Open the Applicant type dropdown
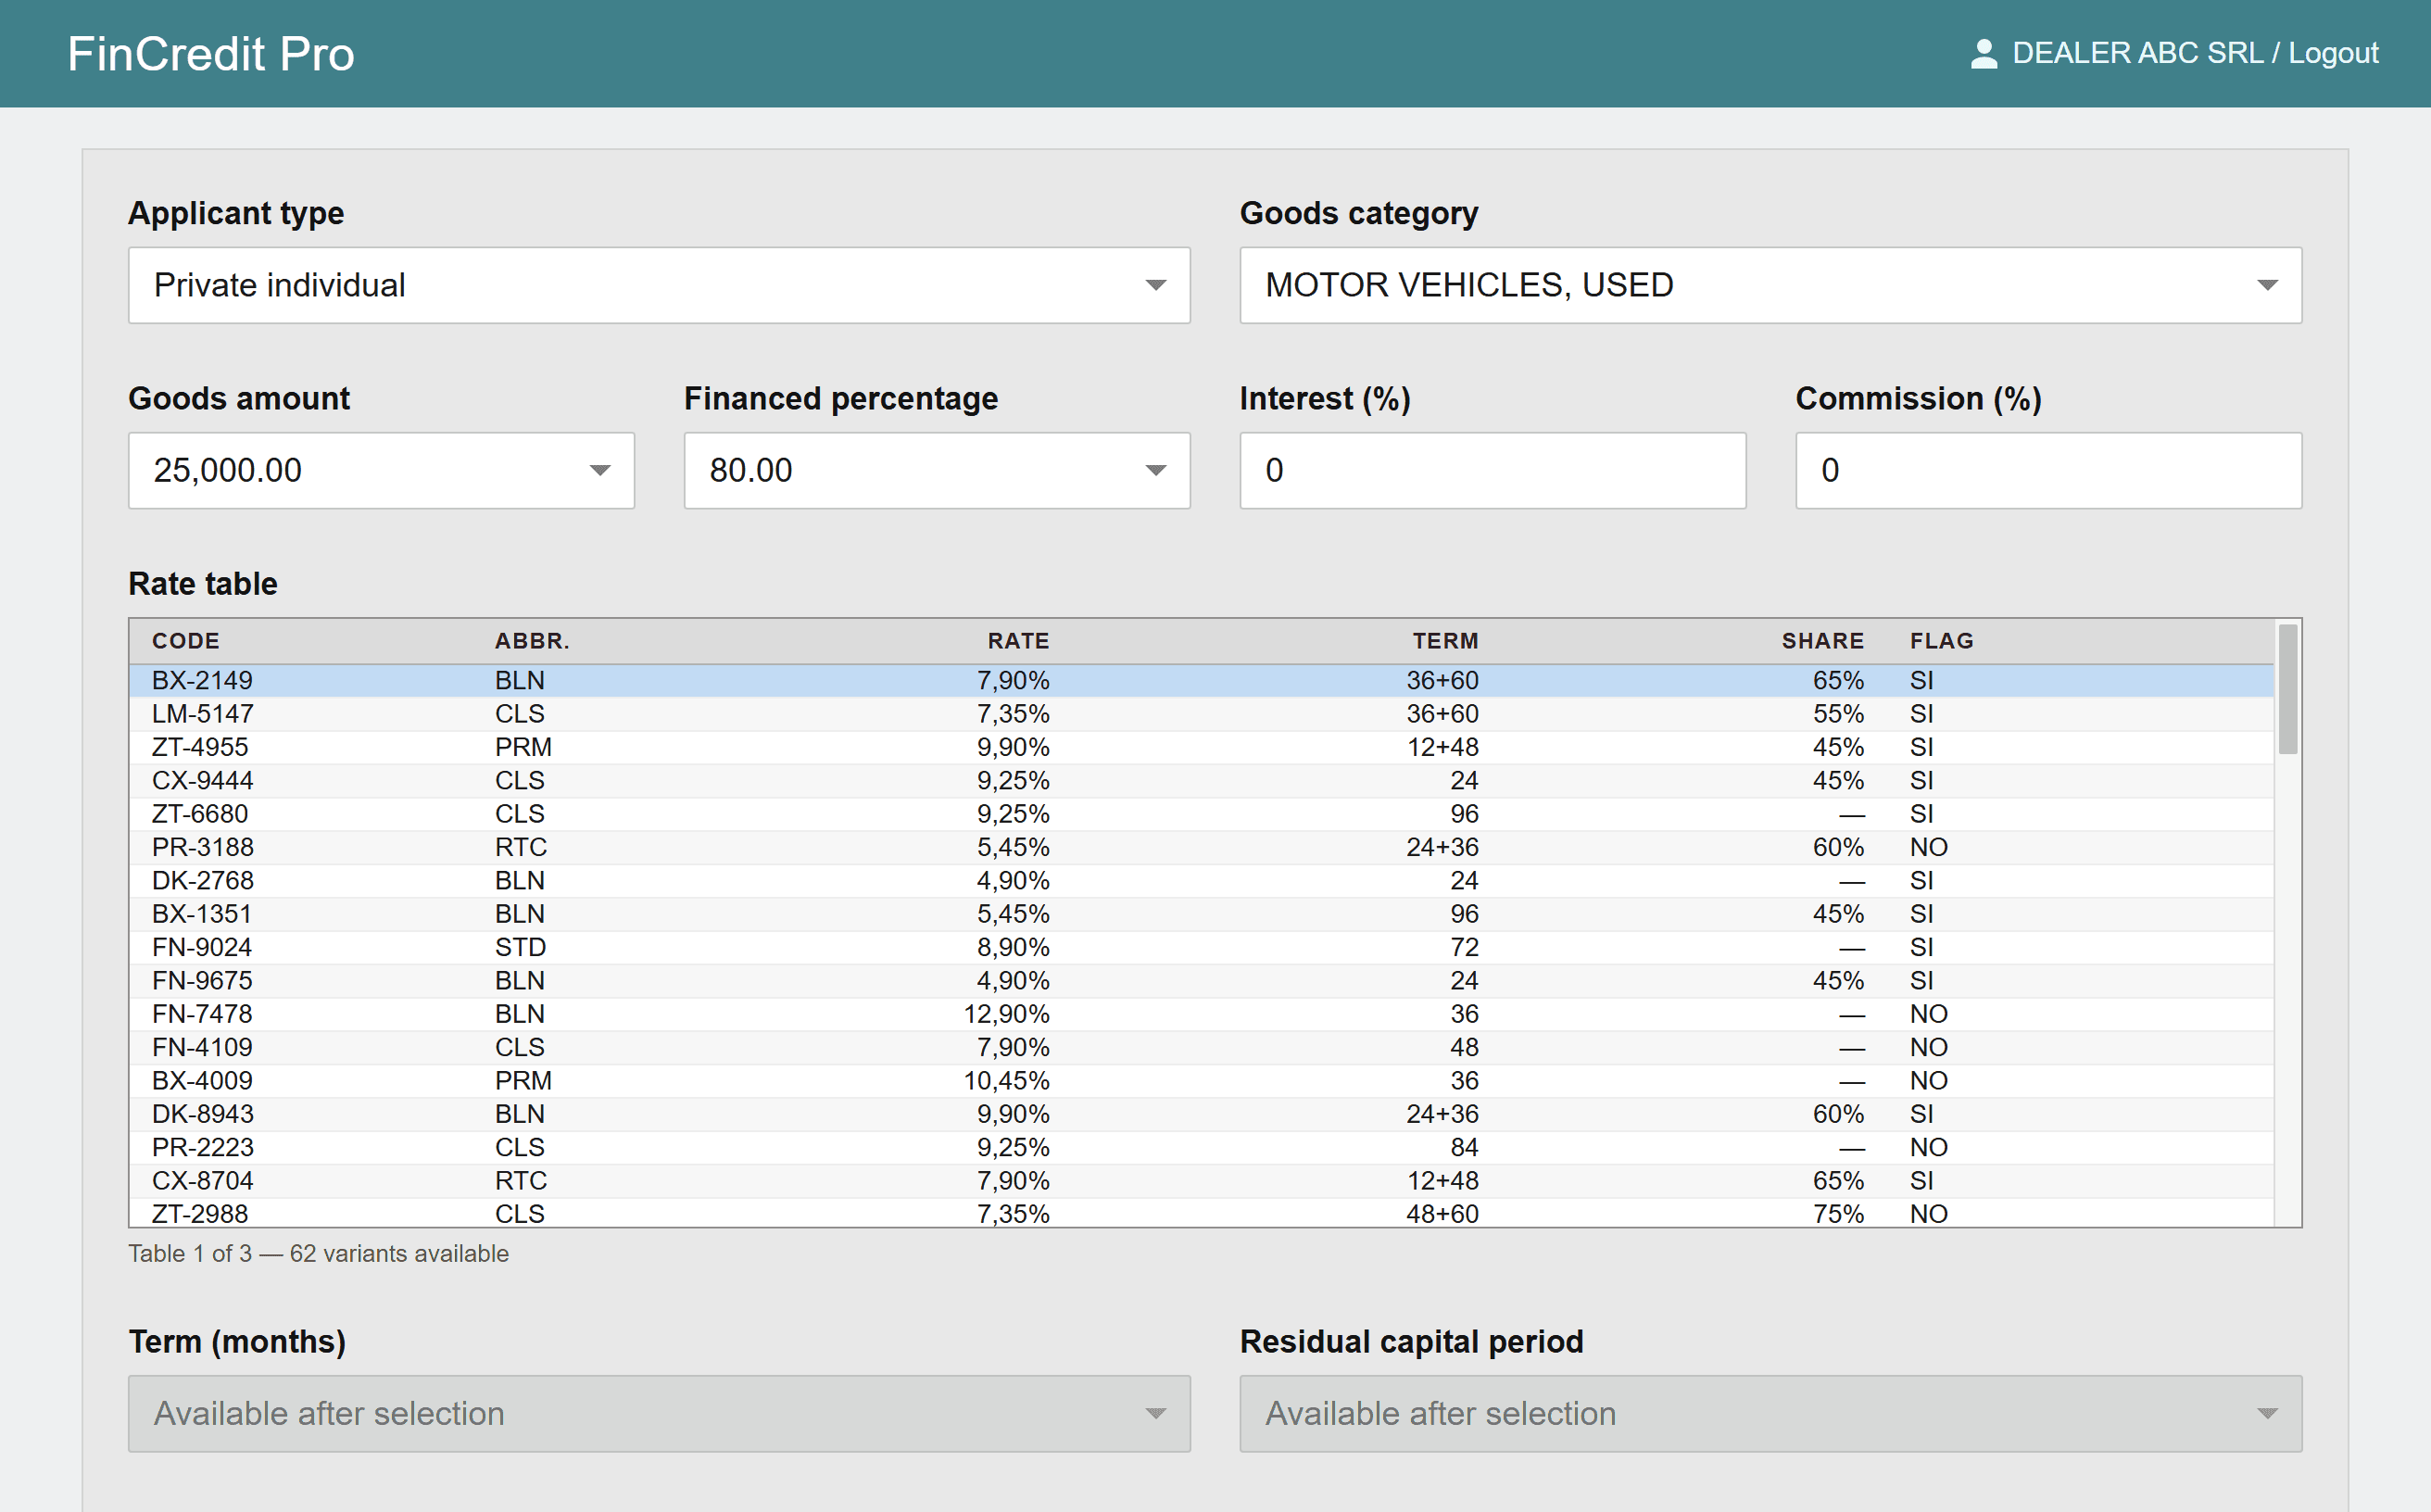 (659, 285)
